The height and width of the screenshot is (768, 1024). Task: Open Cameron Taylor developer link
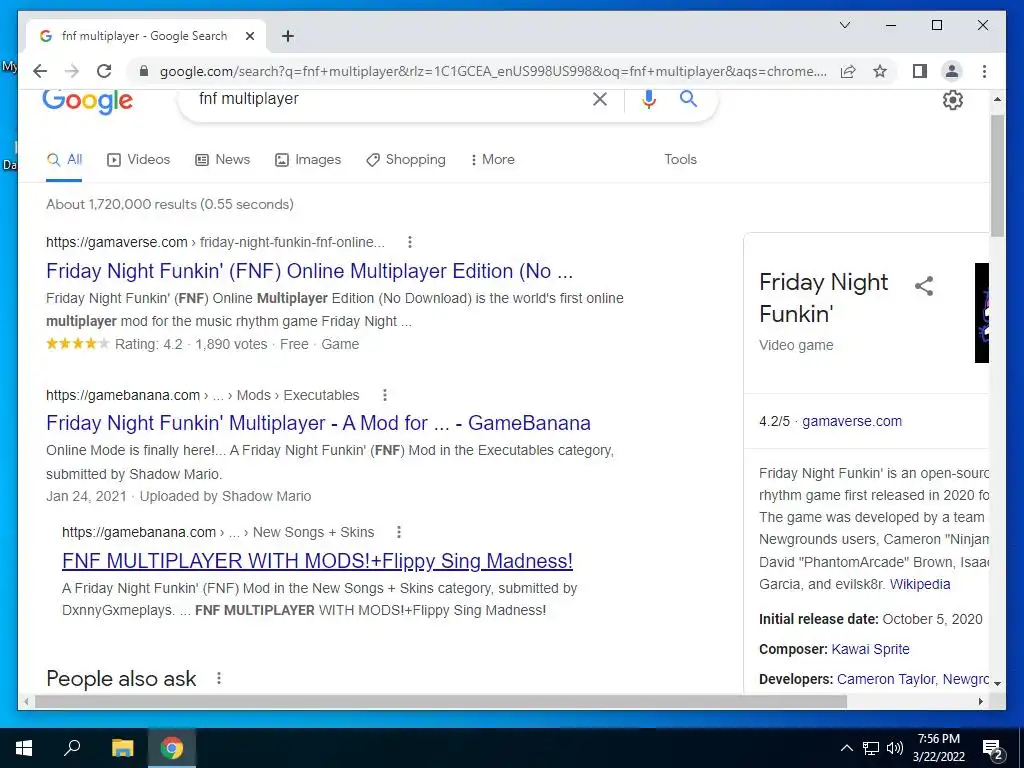(886, 679)
